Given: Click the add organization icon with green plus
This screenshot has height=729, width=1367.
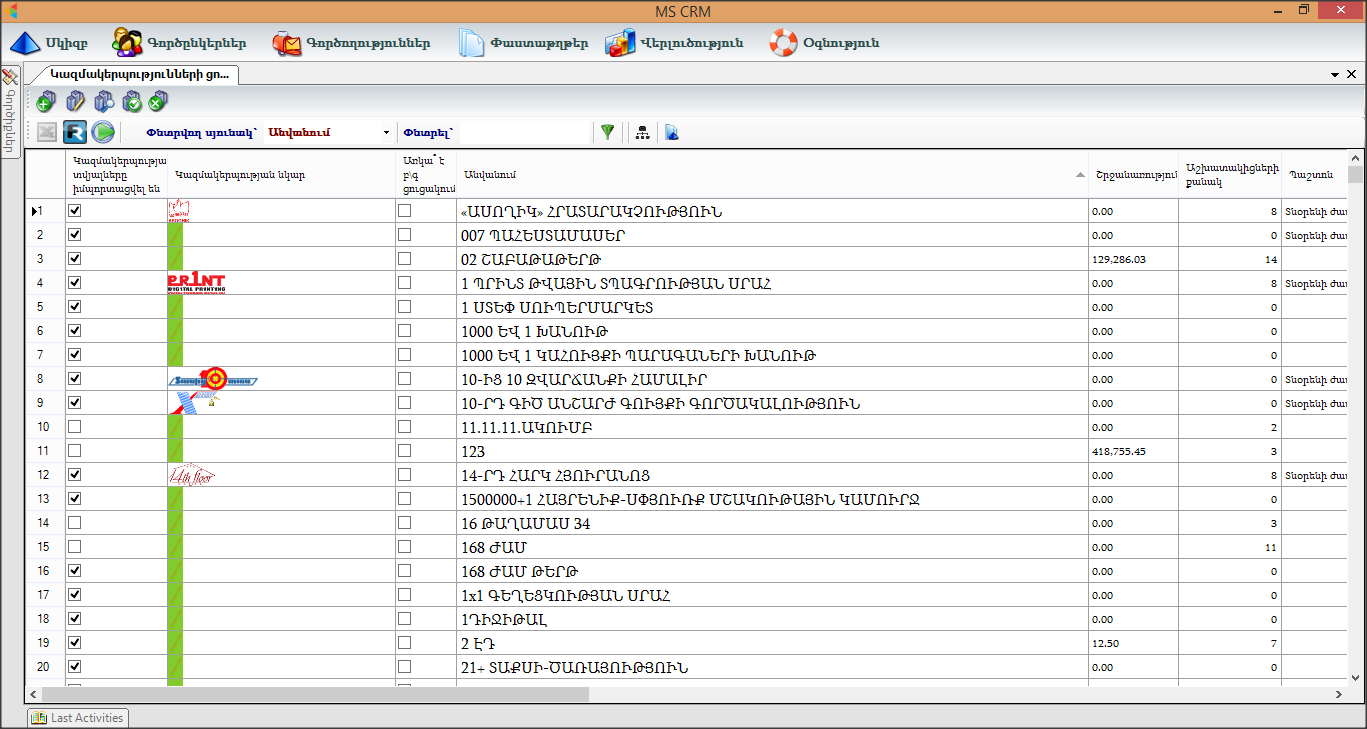Looking at the screenshot, I should coord(46,102).
